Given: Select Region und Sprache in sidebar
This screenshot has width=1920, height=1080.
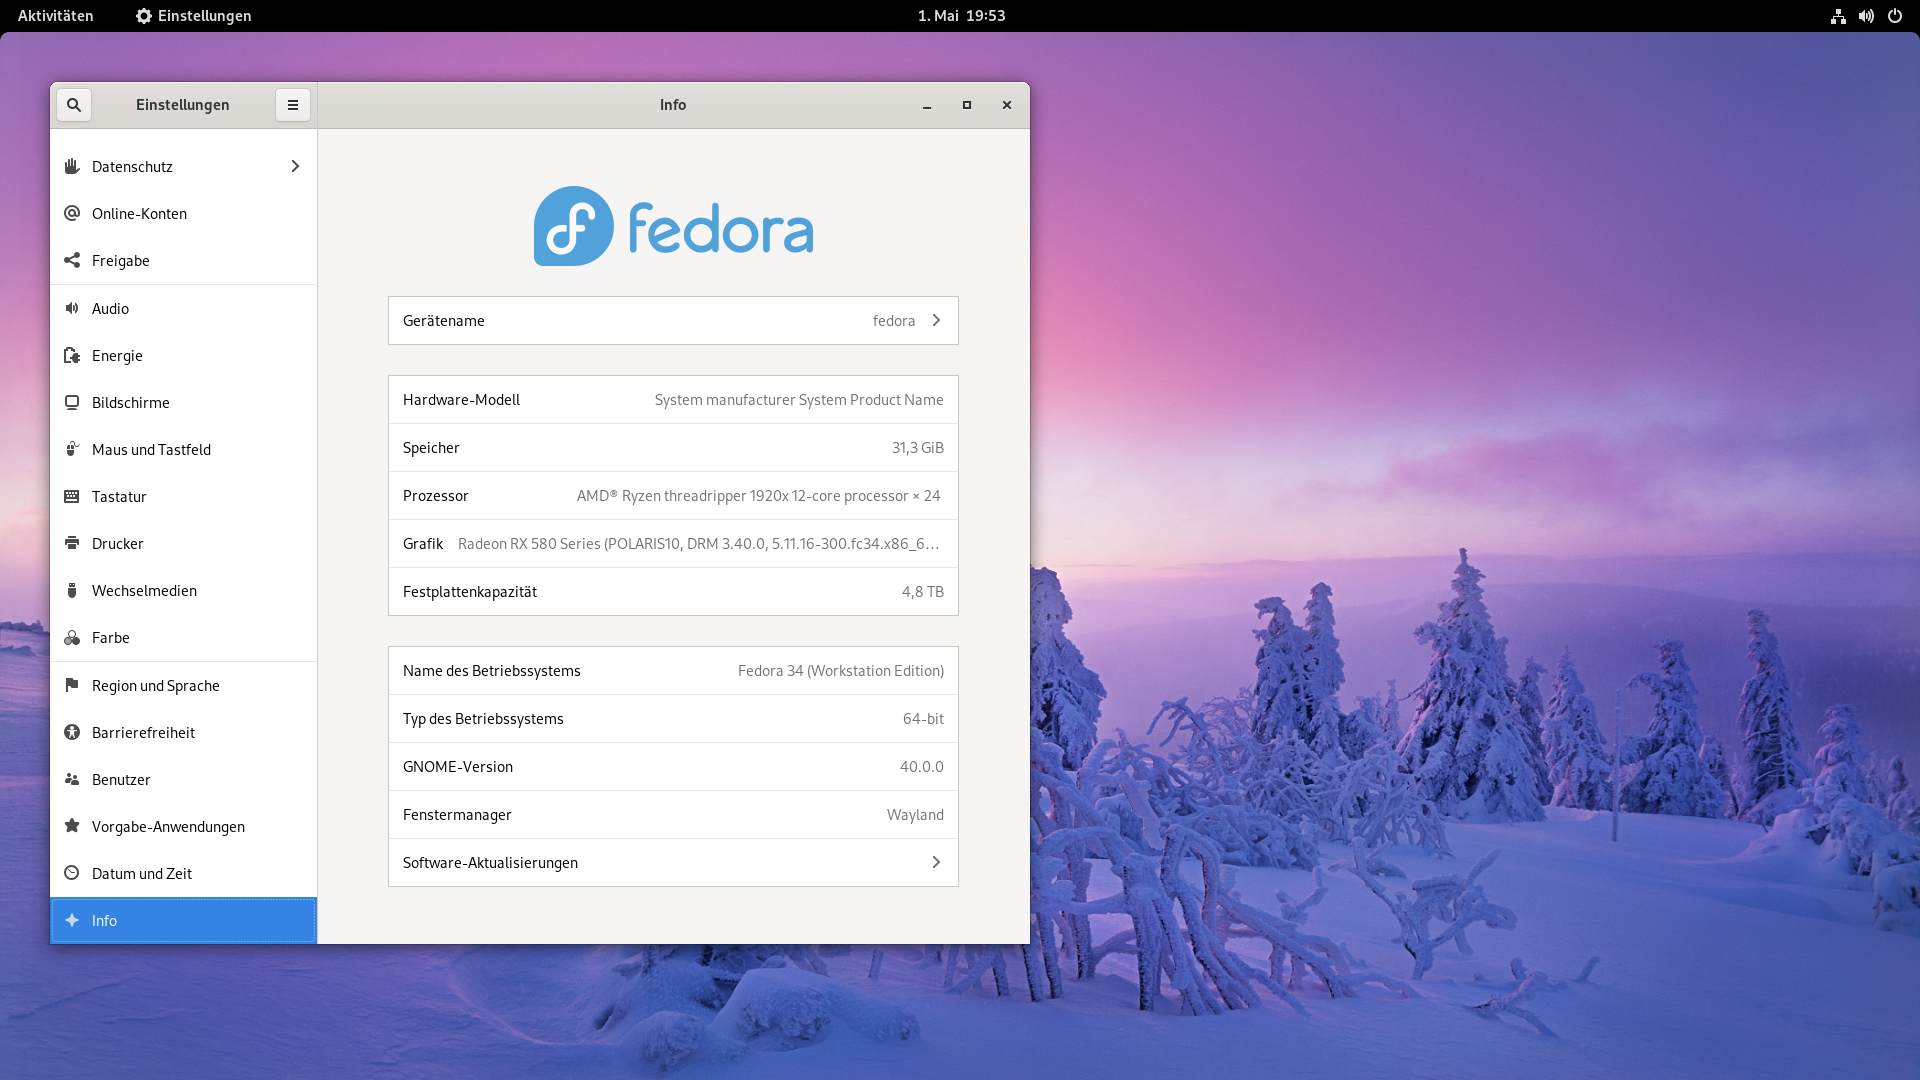Looking at the screenshot, I should coord(155,686).
